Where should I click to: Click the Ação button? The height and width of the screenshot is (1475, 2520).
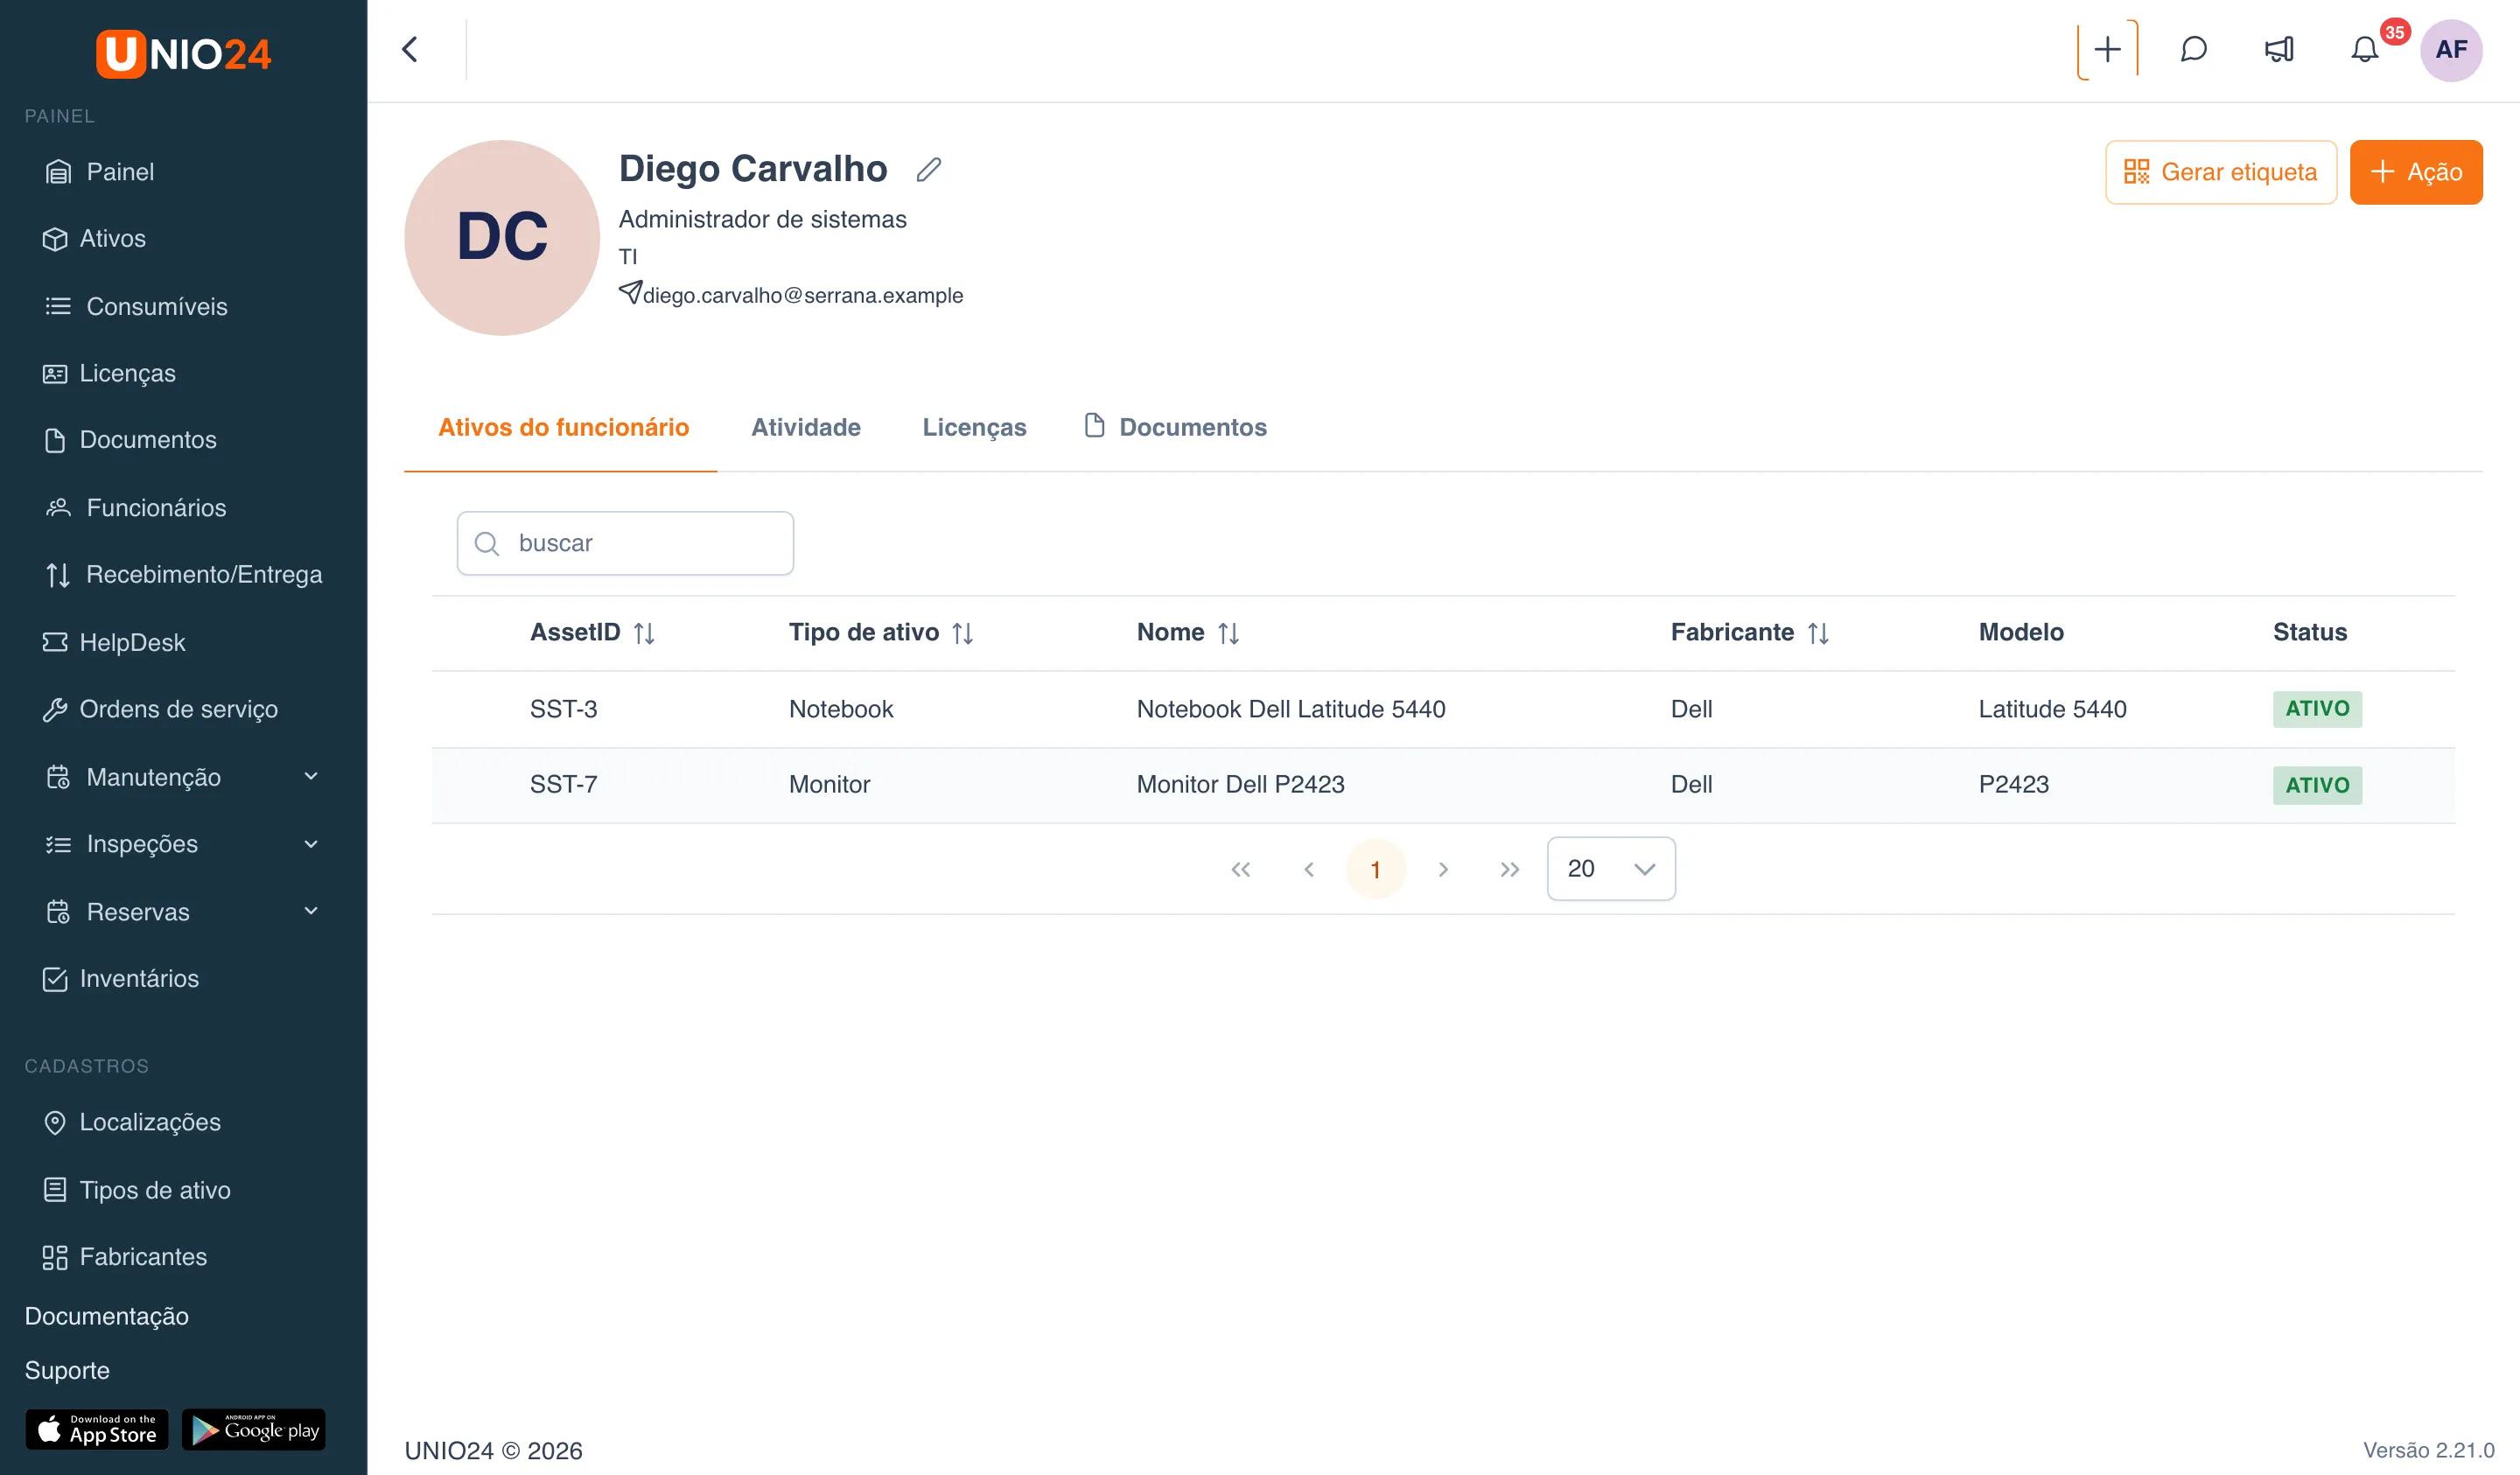tap(2416, 172)
